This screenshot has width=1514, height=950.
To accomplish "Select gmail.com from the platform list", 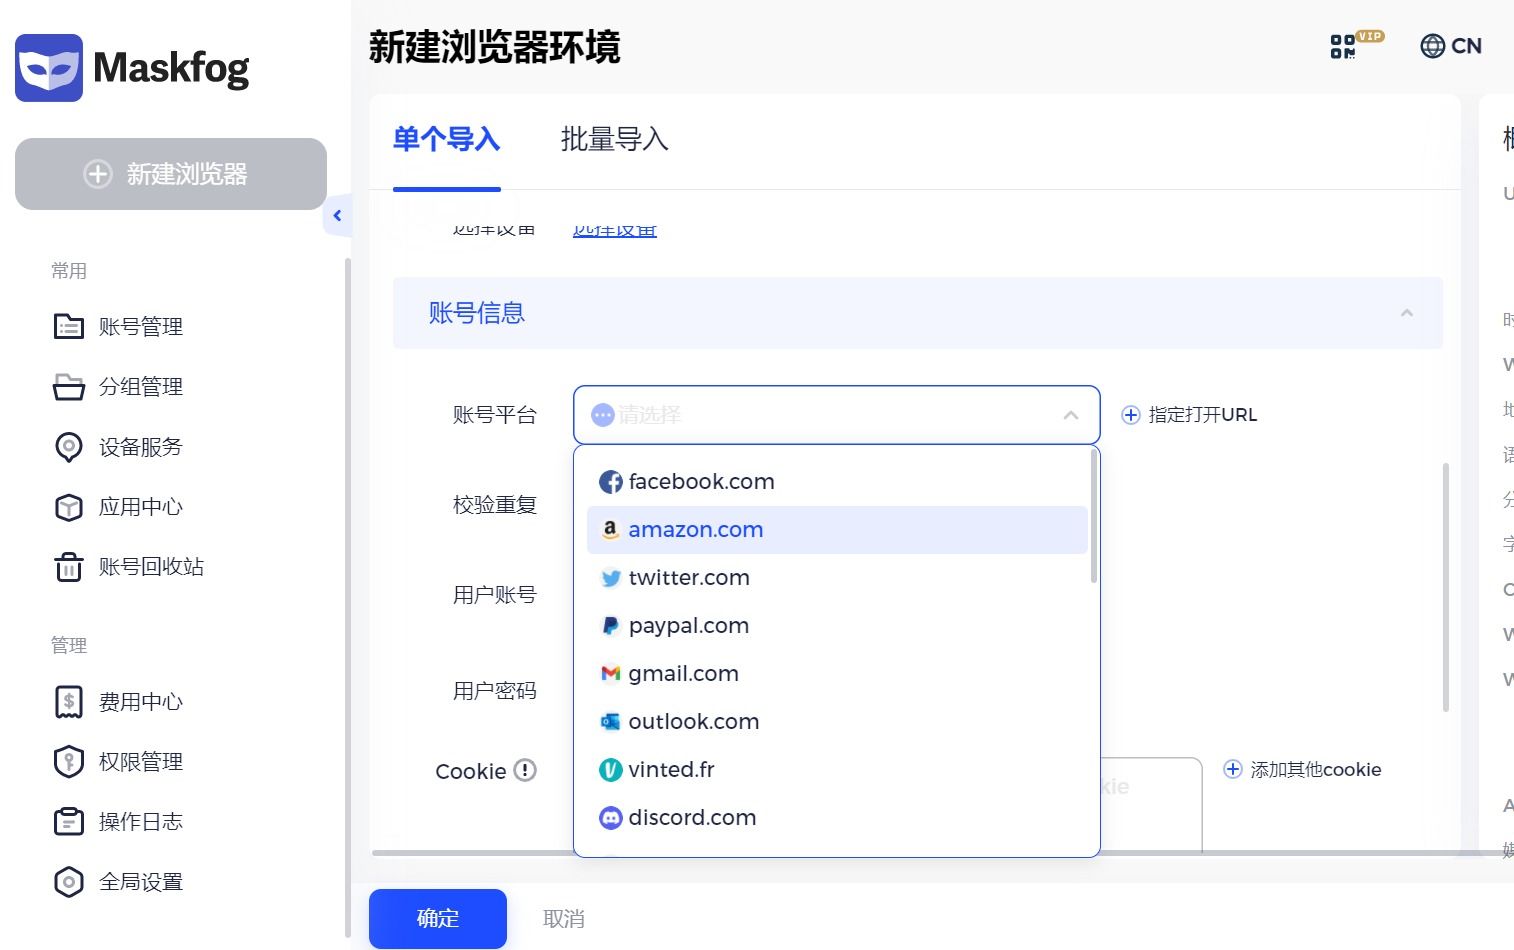I will point(837,674).
